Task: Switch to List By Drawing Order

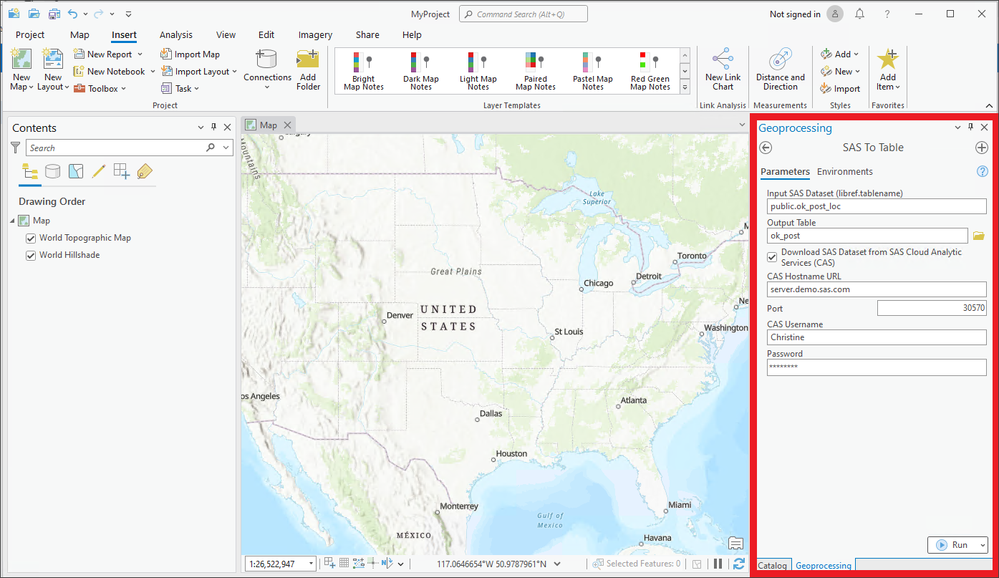Action: coord(30,171)
